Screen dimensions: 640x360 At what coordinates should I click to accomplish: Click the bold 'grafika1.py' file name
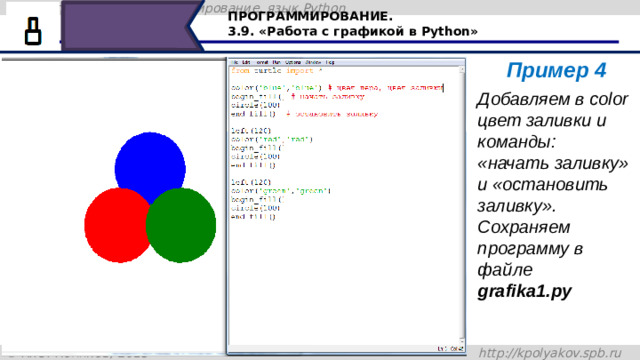524,291
